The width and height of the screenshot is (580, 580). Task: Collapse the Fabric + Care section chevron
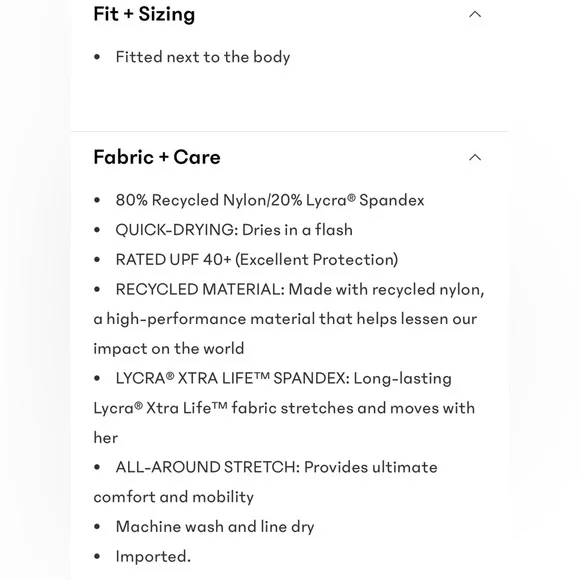point(475,158)
